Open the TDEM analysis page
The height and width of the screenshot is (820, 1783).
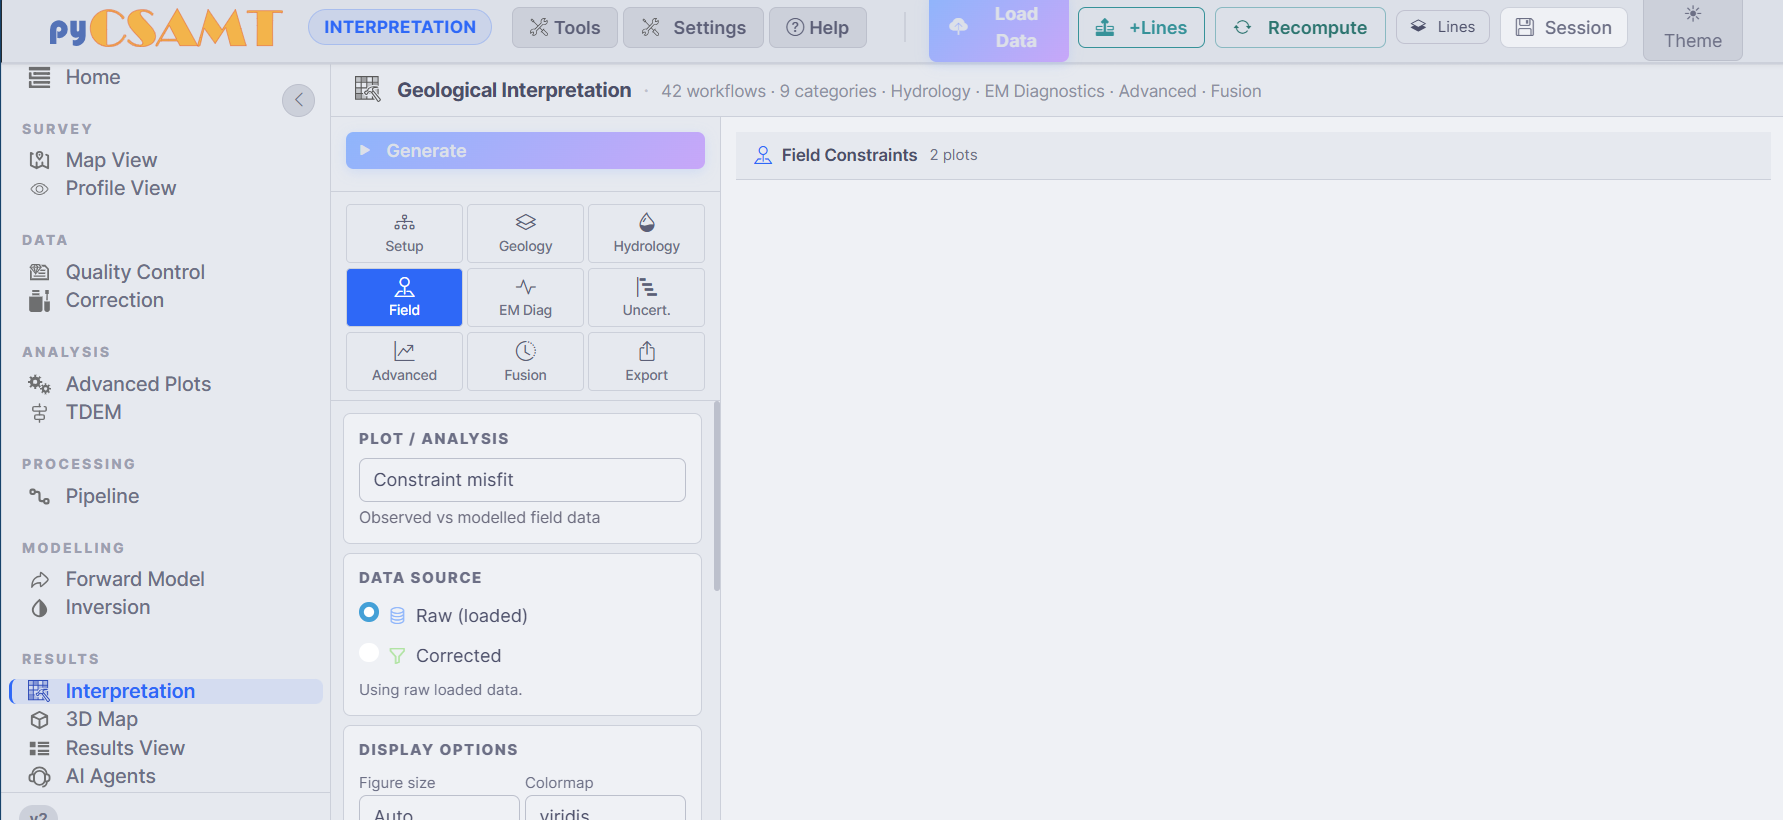point(75,412)
